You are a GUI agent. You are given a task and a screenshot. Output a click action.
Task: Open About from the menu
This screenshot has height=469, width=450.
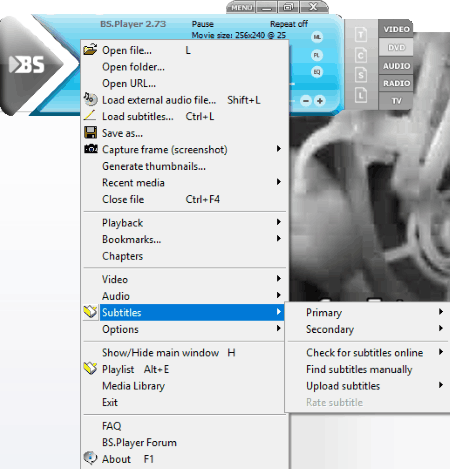pos(185,459)
